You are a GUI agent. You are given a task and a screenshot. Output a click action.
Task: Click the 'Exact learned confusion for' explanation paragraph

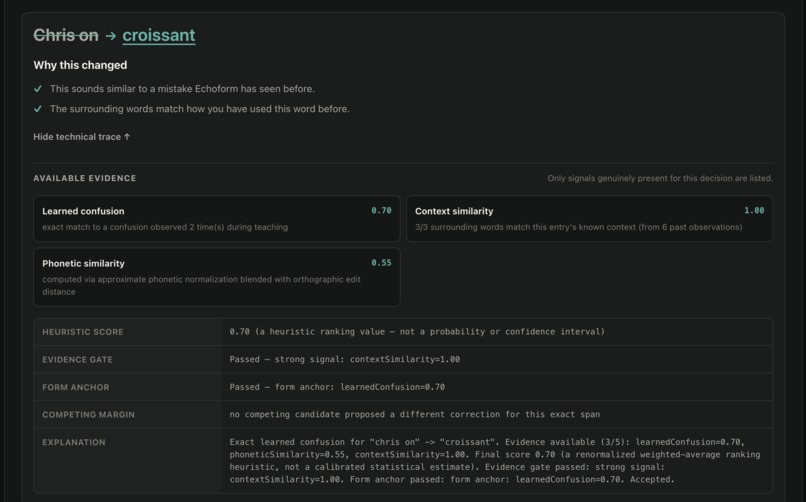[494, 461]
